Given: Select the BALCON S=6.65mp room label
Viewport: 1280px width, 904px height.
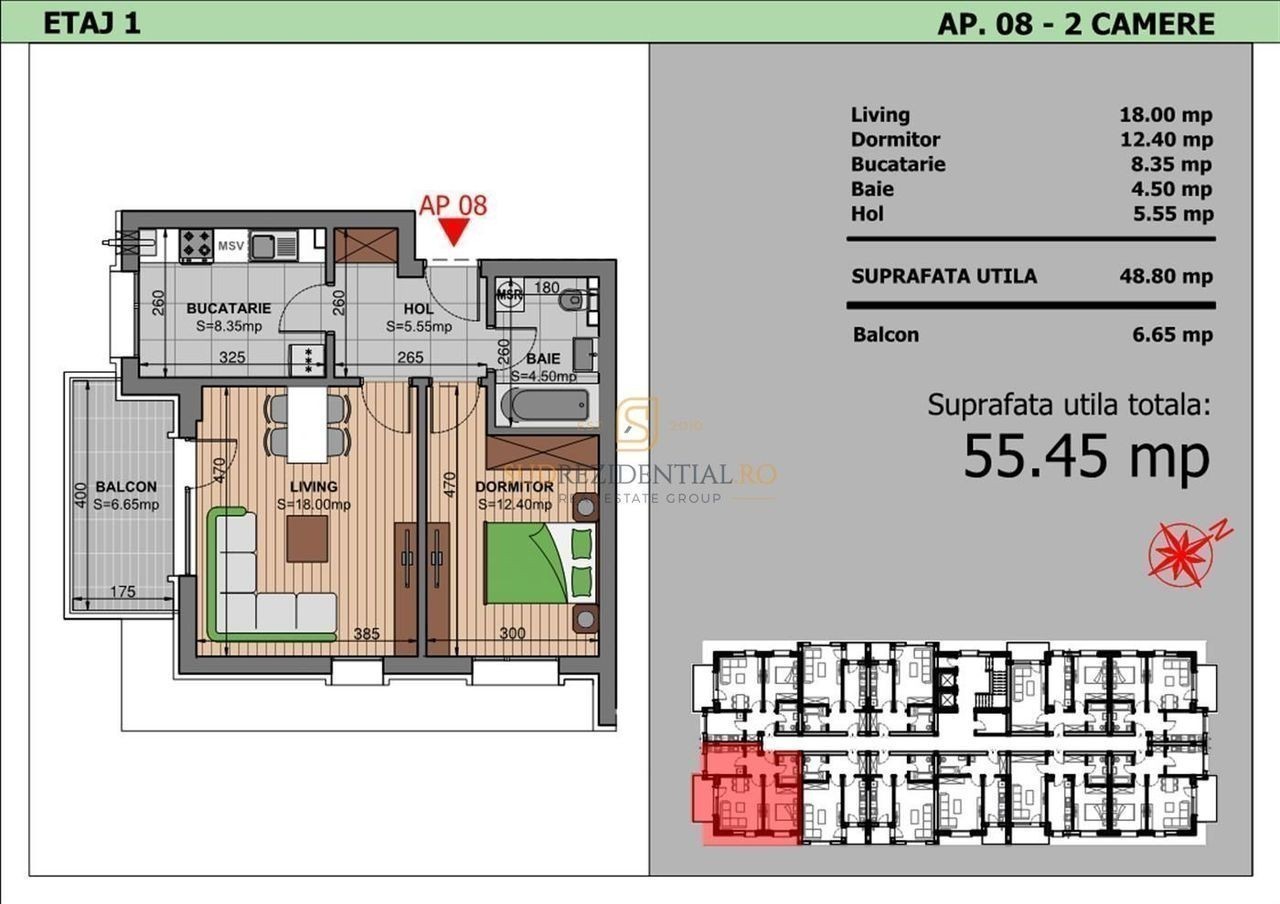Looking at the screenshot, I should click(x=126, y=495).
